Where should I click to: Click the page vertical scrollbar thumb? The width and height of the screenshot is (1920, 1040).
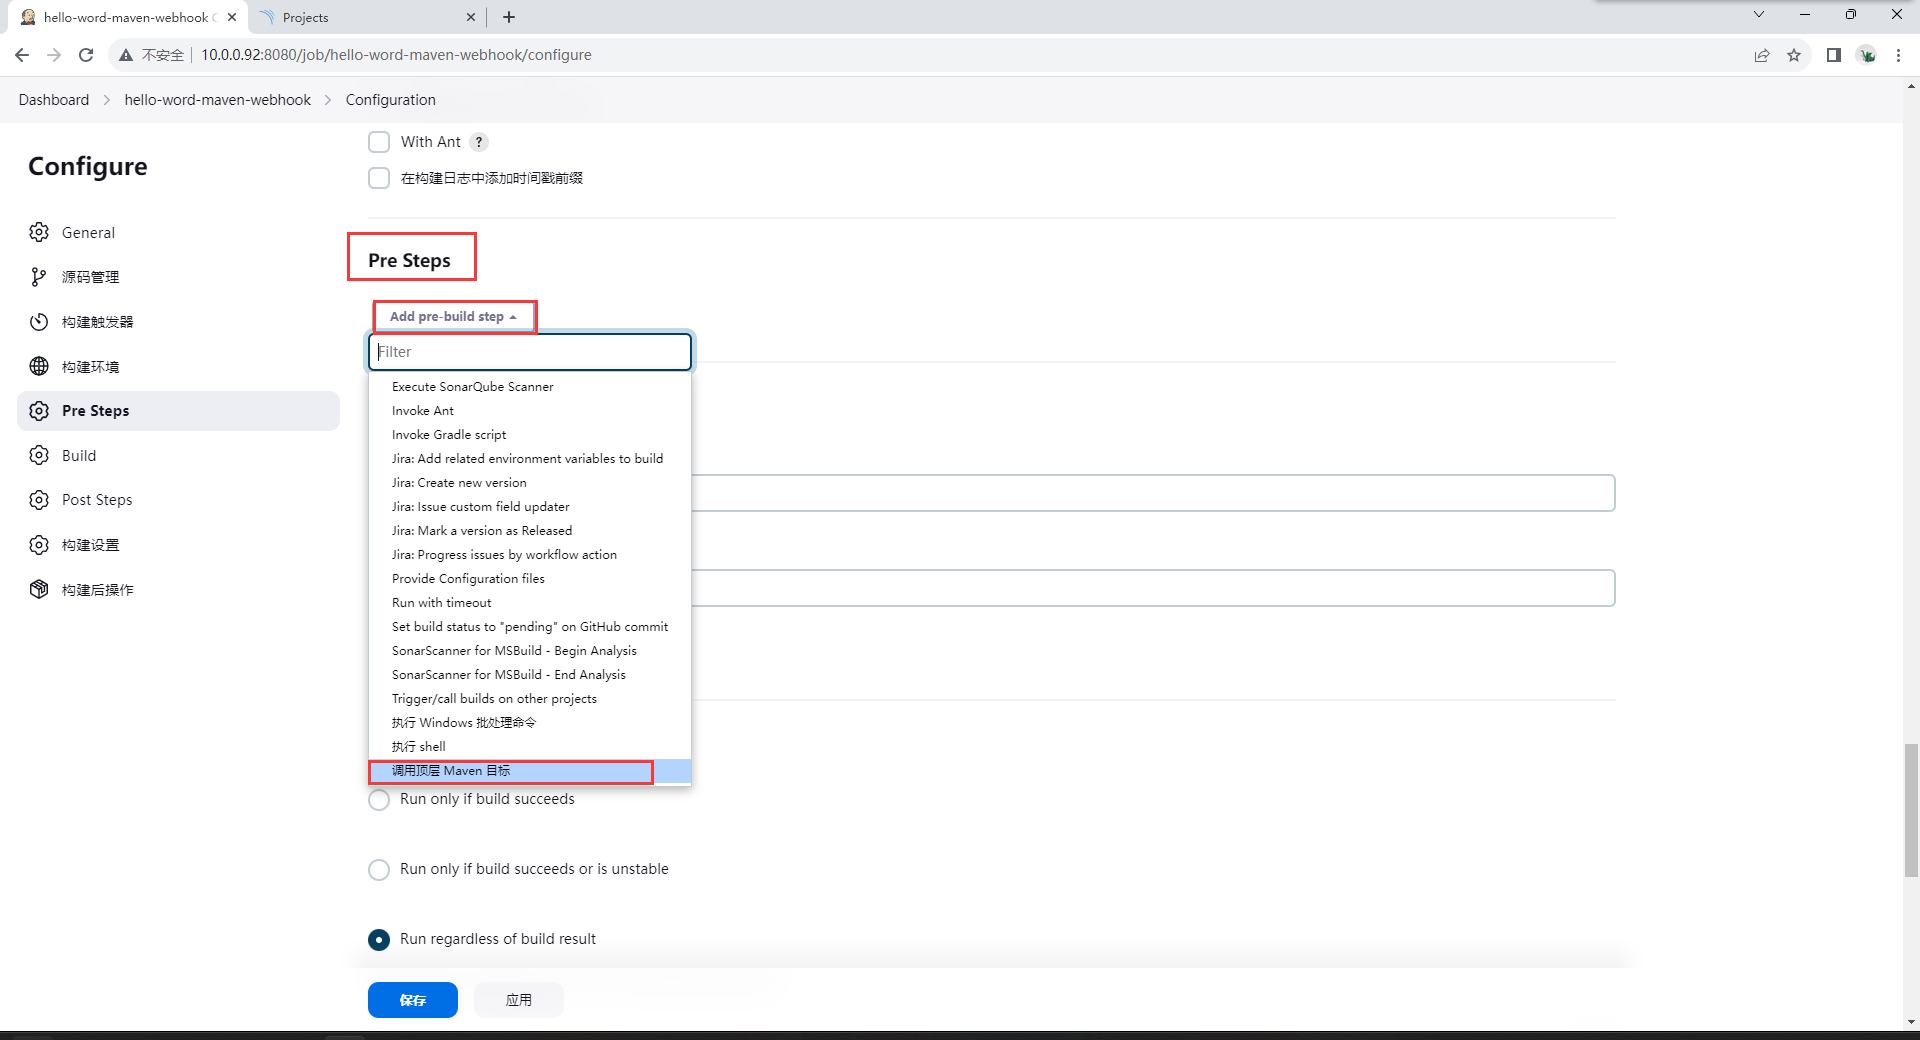(1911, 810)
